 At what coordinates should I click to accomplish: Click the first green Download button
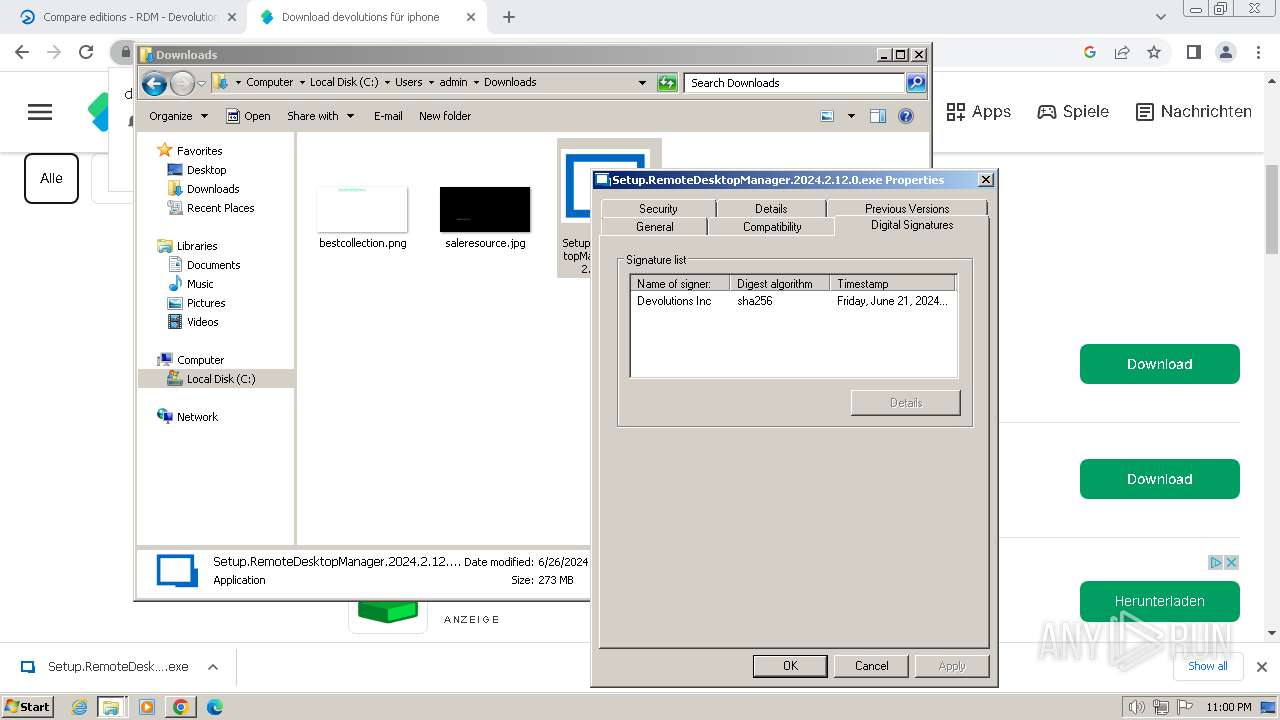pyautogui.click(x=1159, y=364)
